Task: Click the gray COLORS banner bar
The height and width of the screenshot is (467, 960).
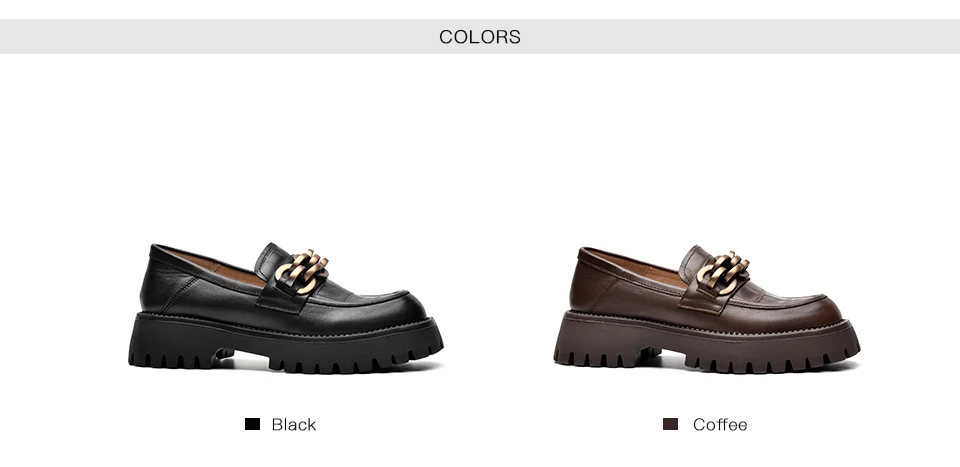Action: (x=480, y=37)
